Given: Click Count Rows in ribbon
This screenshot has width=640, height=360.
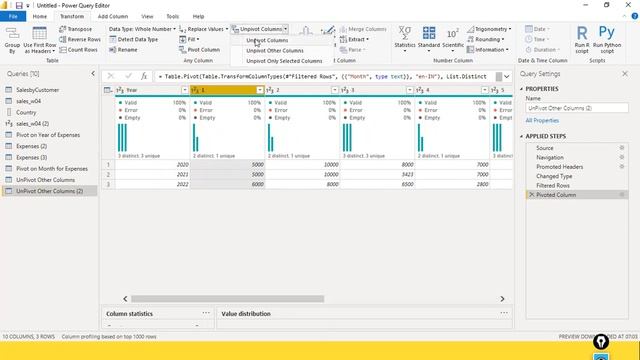Looking at the screenshot, I should tap(78, 49).
